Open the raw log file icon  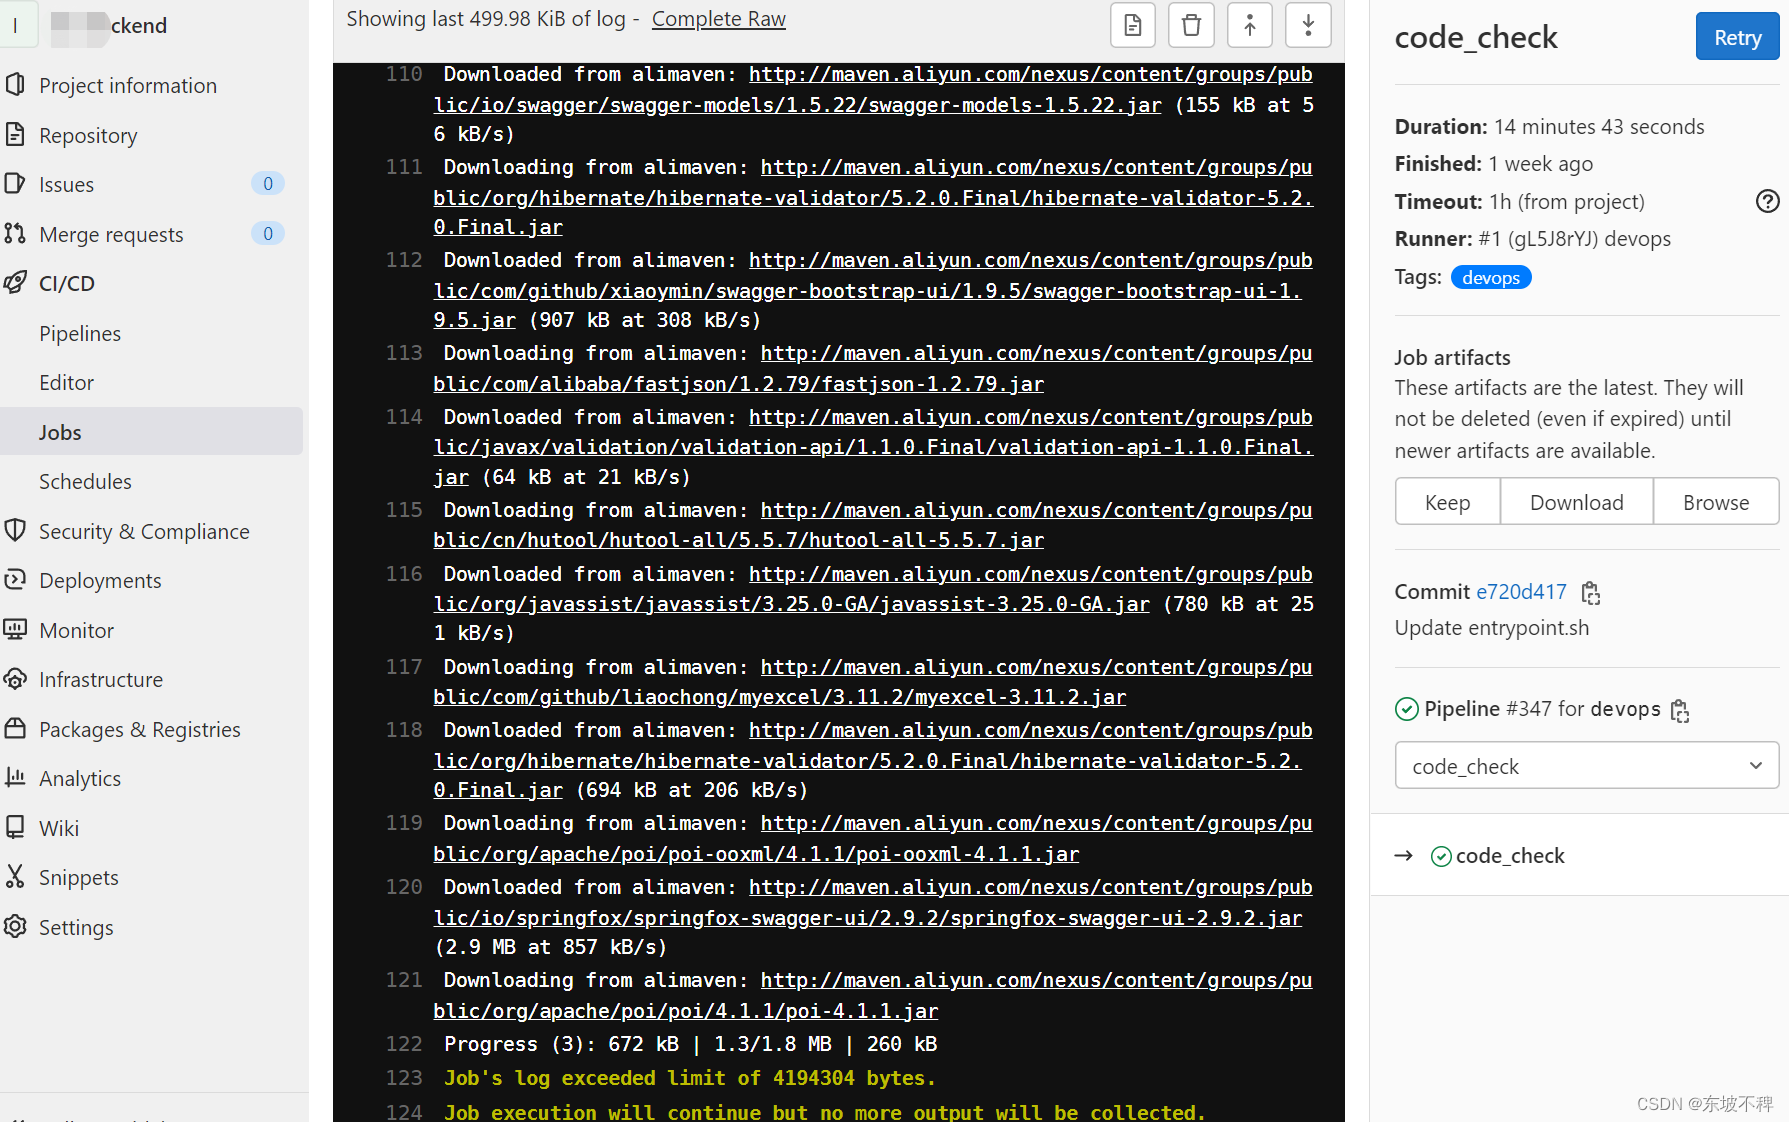tap(1133, 25)
